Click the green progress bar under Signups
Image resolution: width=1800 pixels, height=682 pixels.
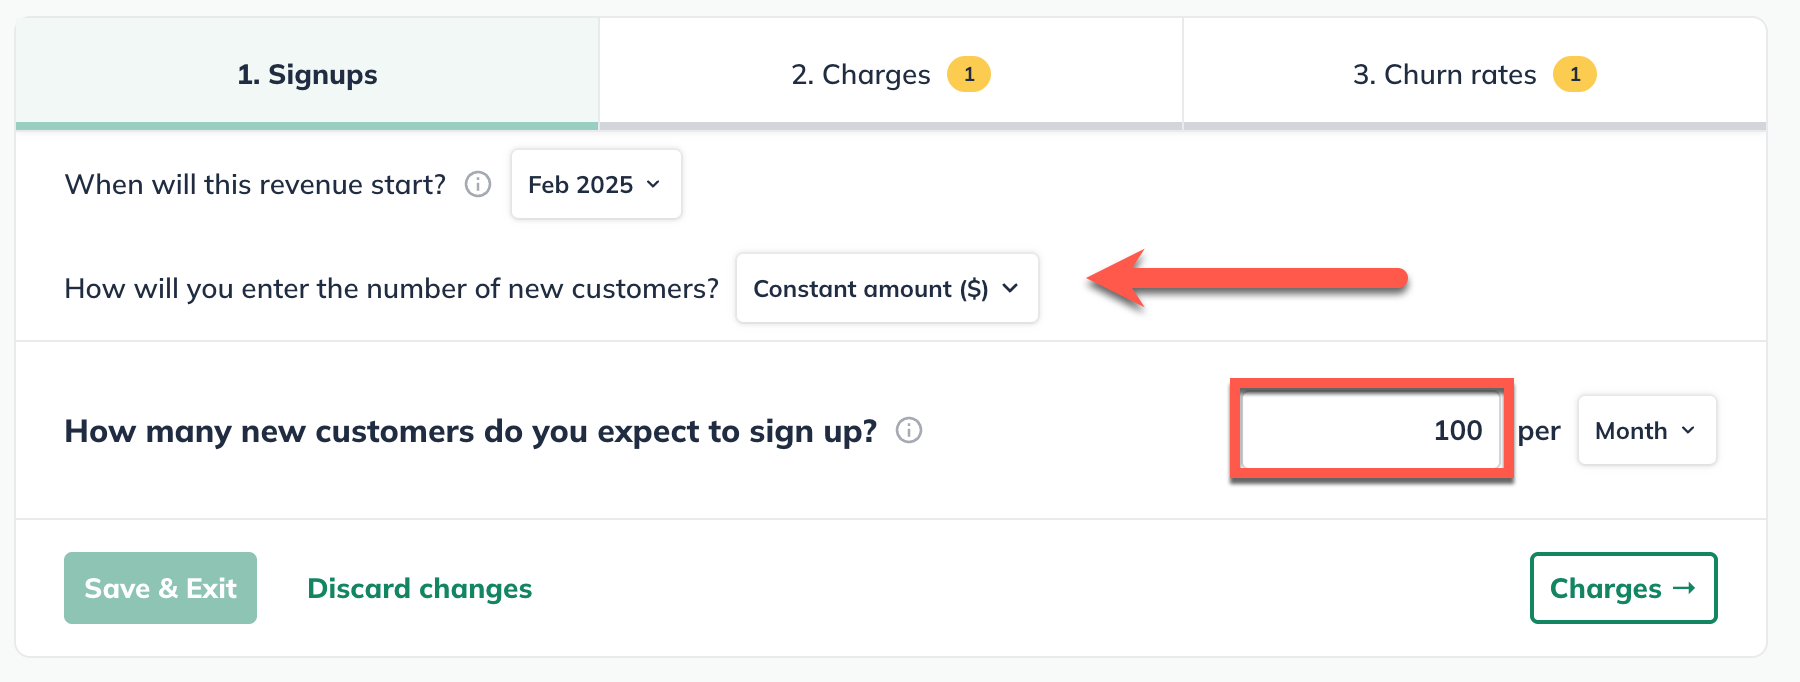[x=306, y=123]
